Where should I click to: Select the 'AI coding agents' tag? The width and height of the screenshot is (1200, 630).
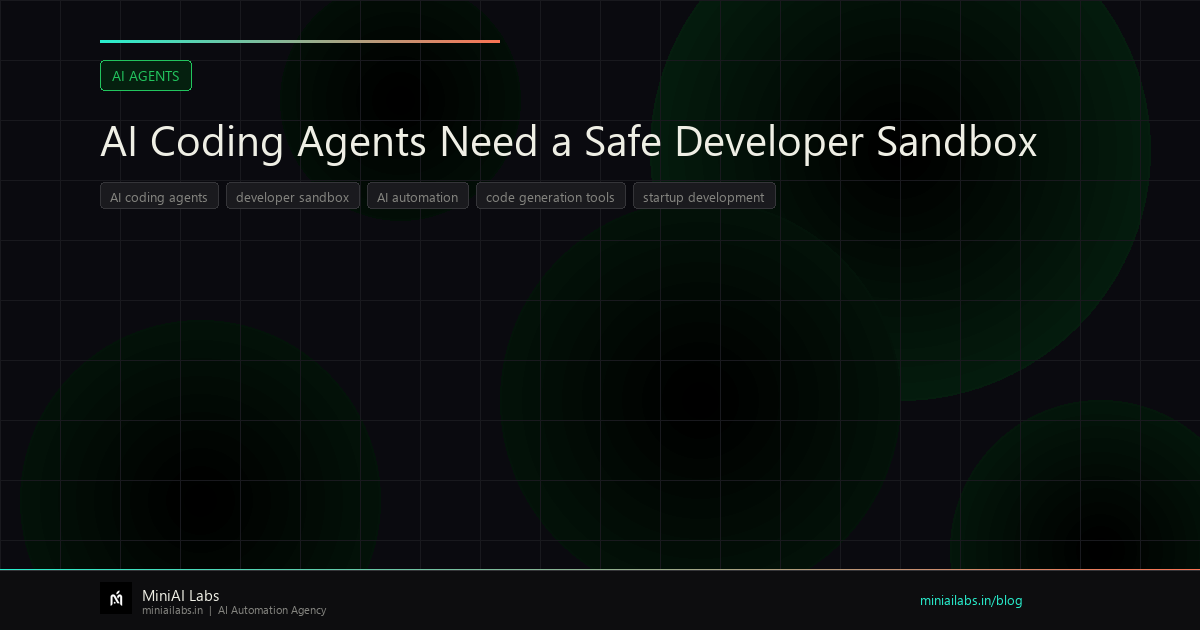coord(159,197)
